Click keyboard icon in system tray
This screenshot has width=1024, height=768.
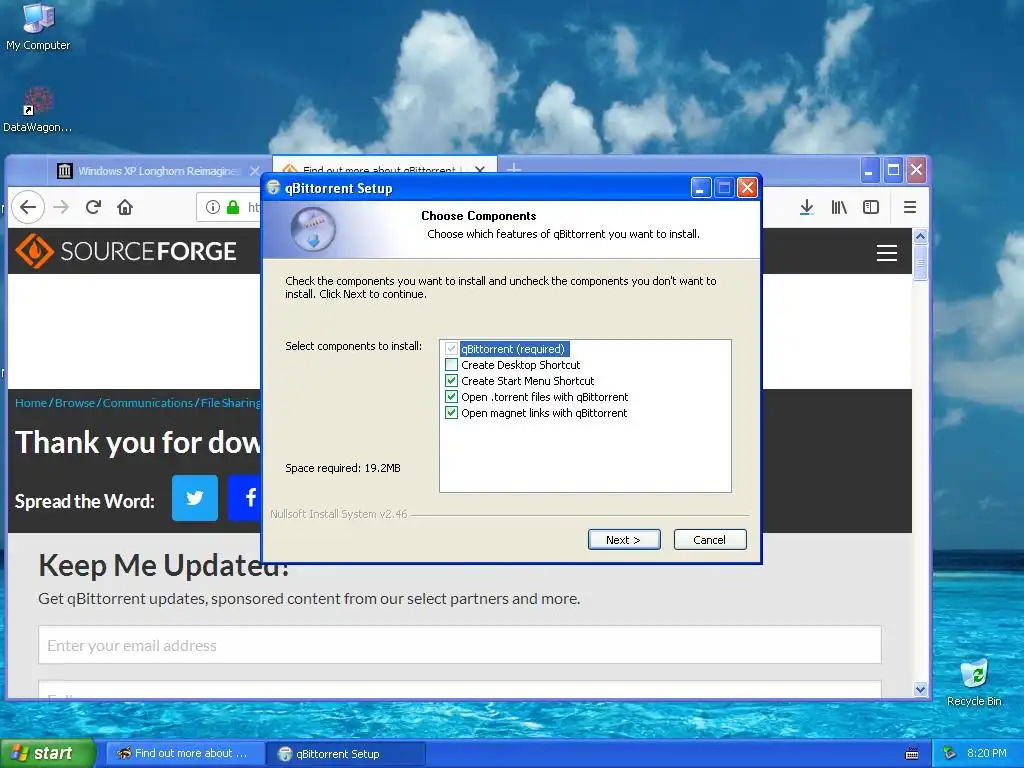pos(912,754)
